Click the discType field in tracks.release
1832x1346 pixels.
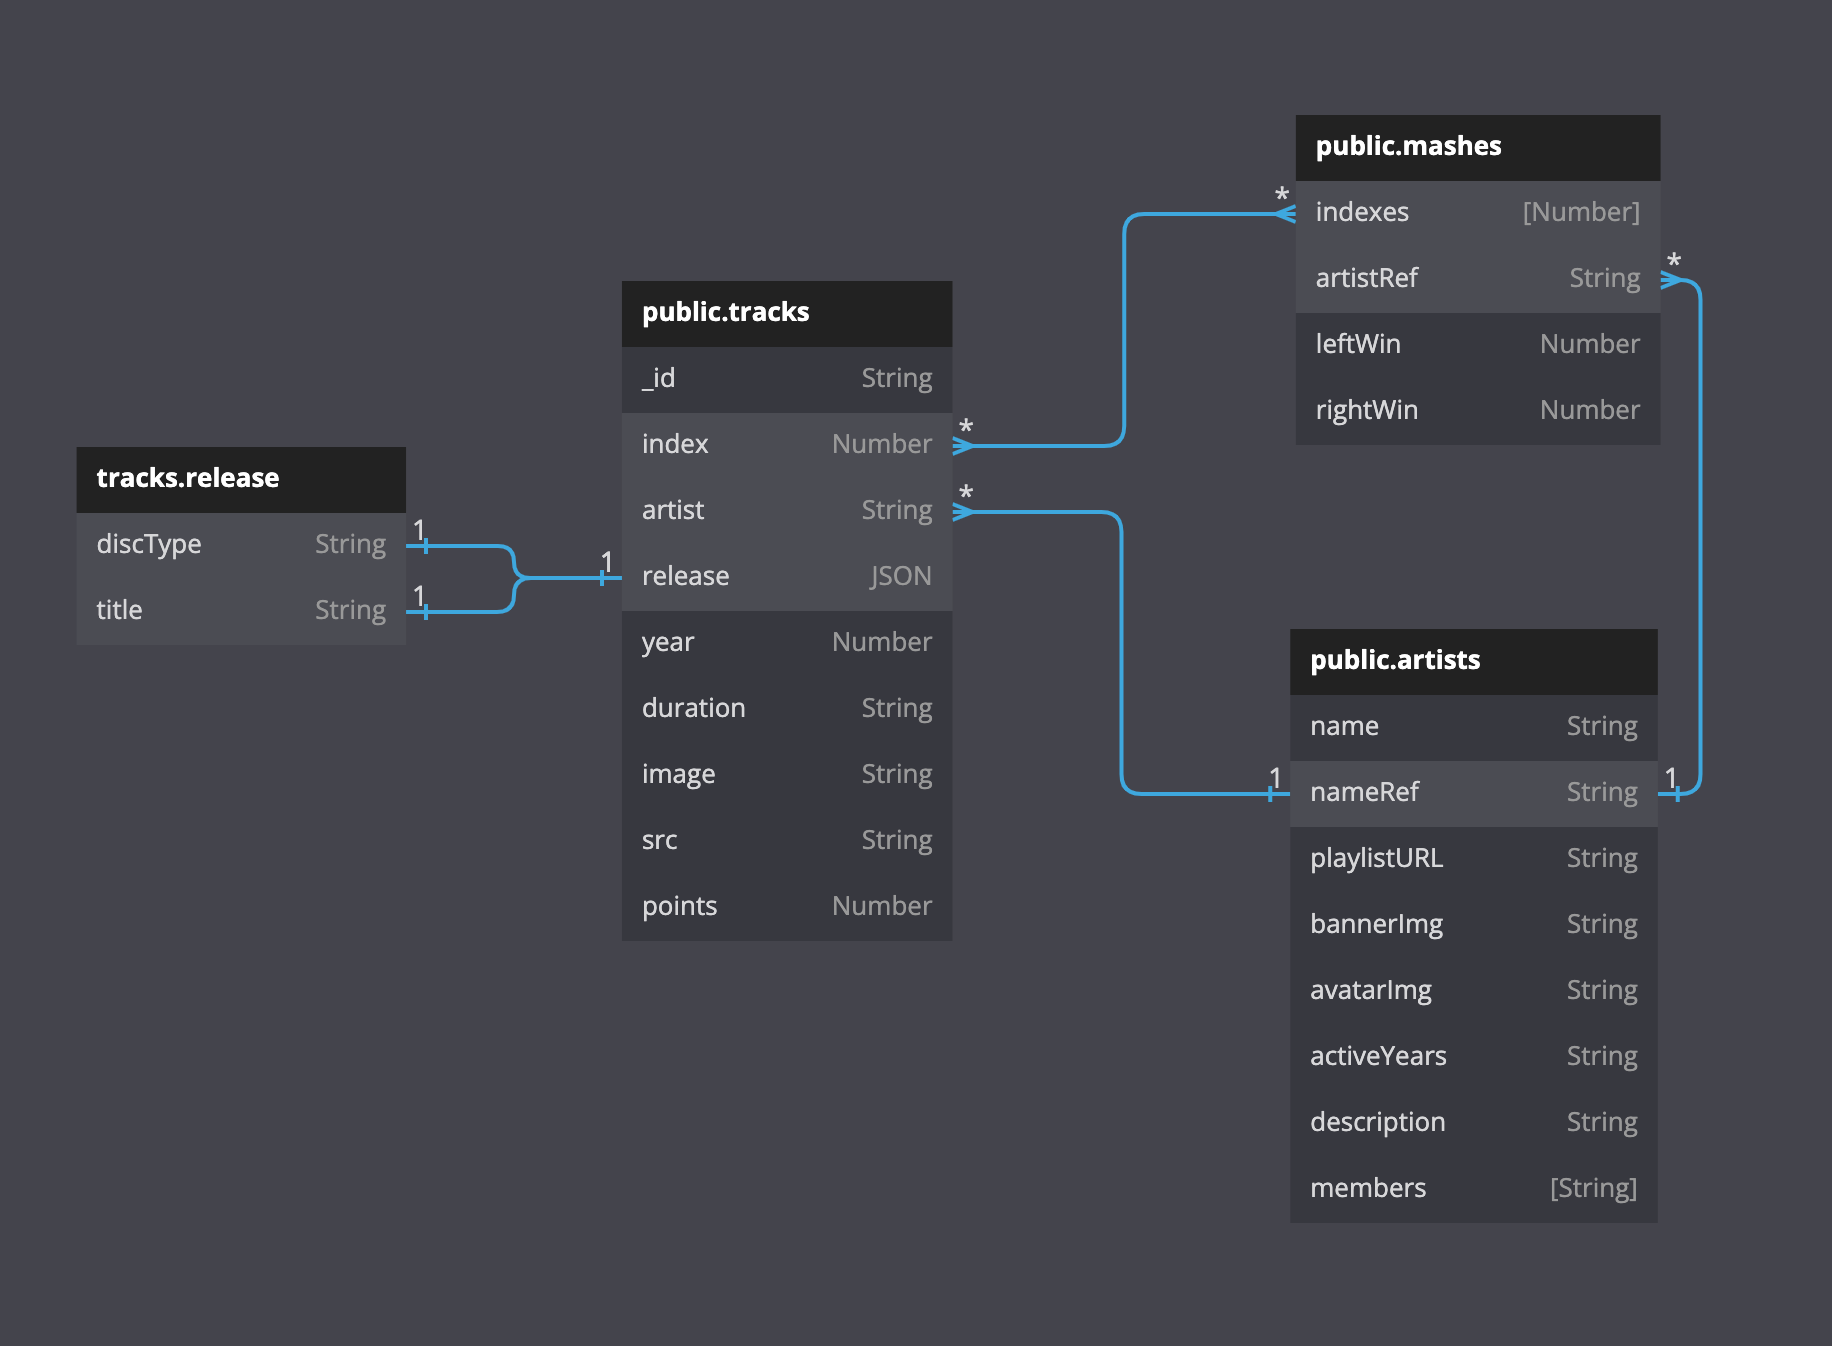click(241, 545)
